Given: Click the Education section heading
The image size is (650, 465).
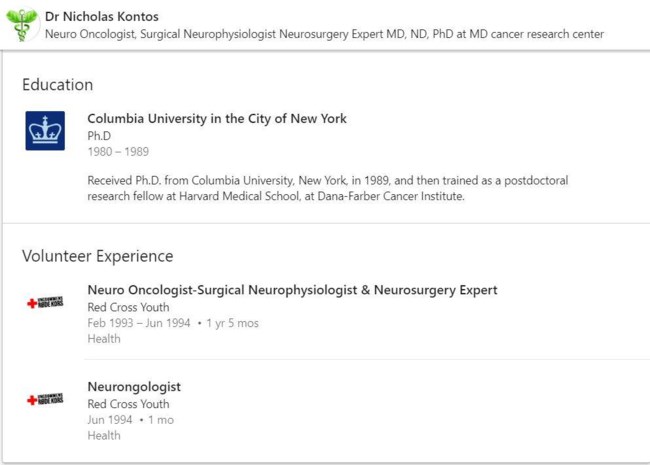Looking at the screenshot, I should pos(57,85).
